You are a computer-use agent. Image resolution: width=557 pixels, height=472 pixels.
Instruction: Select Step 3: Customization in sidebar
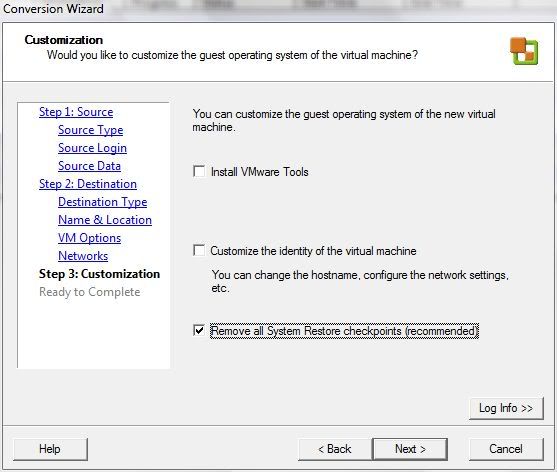[x=99, y=274]
